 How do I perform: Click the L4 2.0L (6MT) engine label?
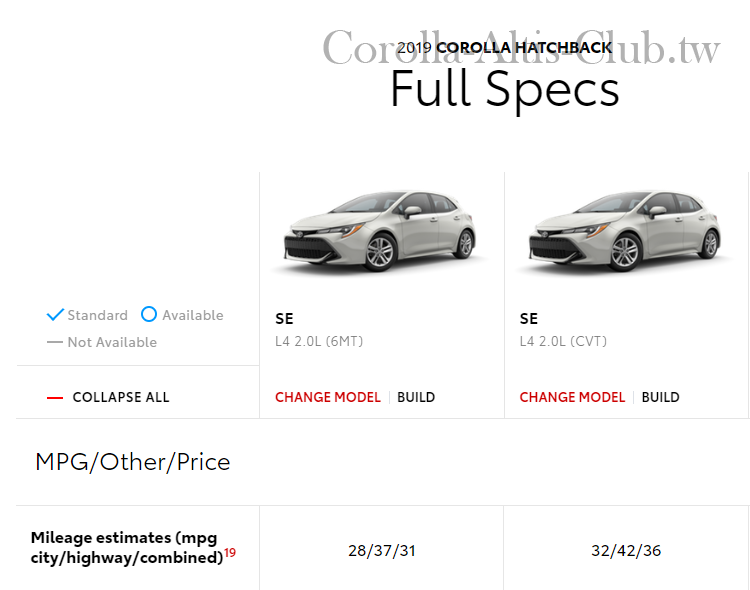tap(319, 341)
